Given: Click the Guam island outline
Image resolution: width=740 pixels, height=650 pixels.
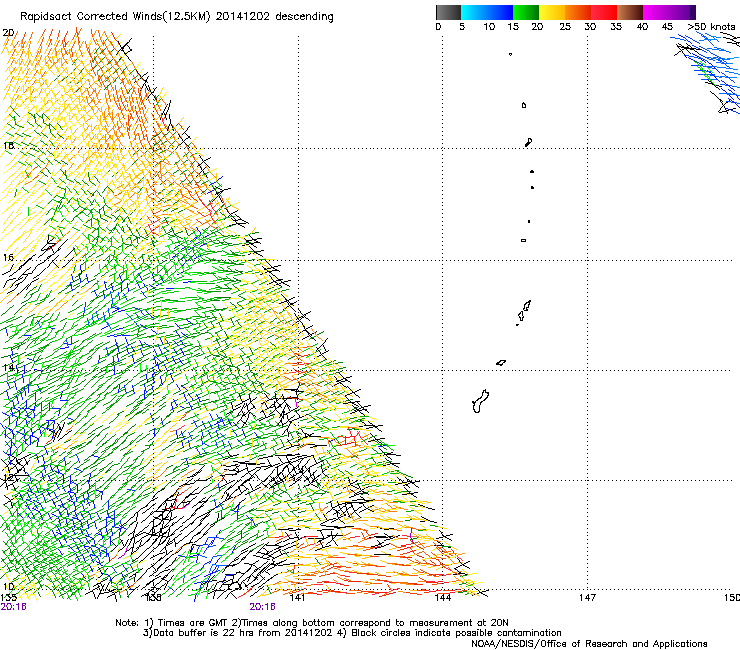Looking at the screenshot, I should click(x=480, y=401).
